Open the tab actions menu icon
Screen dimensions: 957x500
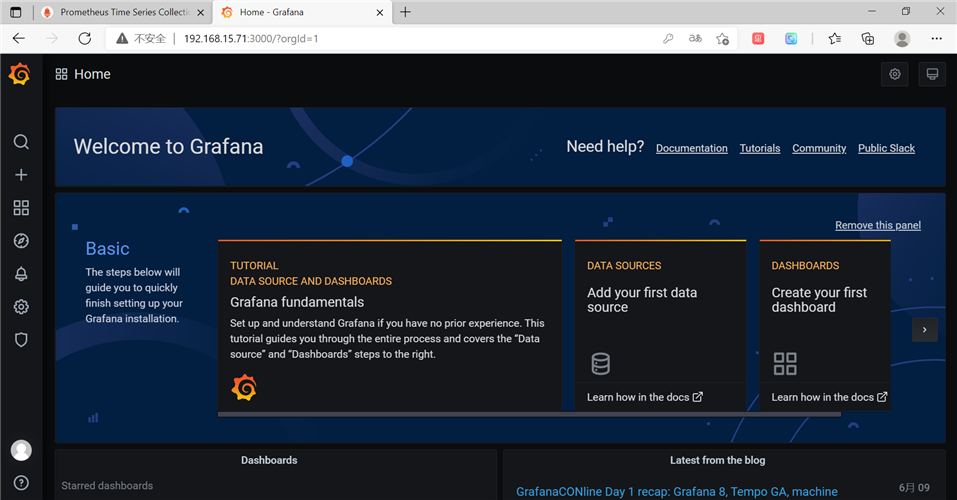[16, 12]
